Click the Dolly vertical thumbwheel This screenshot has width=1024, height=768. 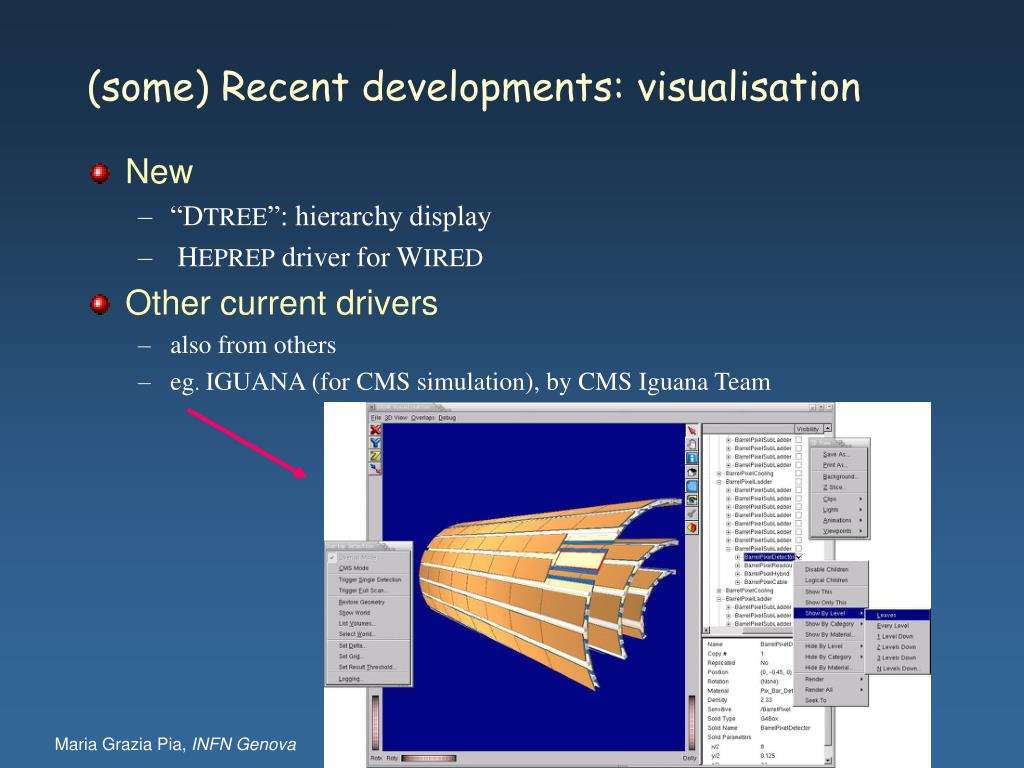[692, 722]
